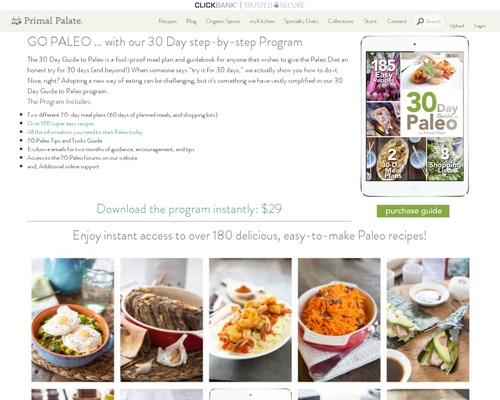Open the poached eggs bowl photo

[73, 320]
